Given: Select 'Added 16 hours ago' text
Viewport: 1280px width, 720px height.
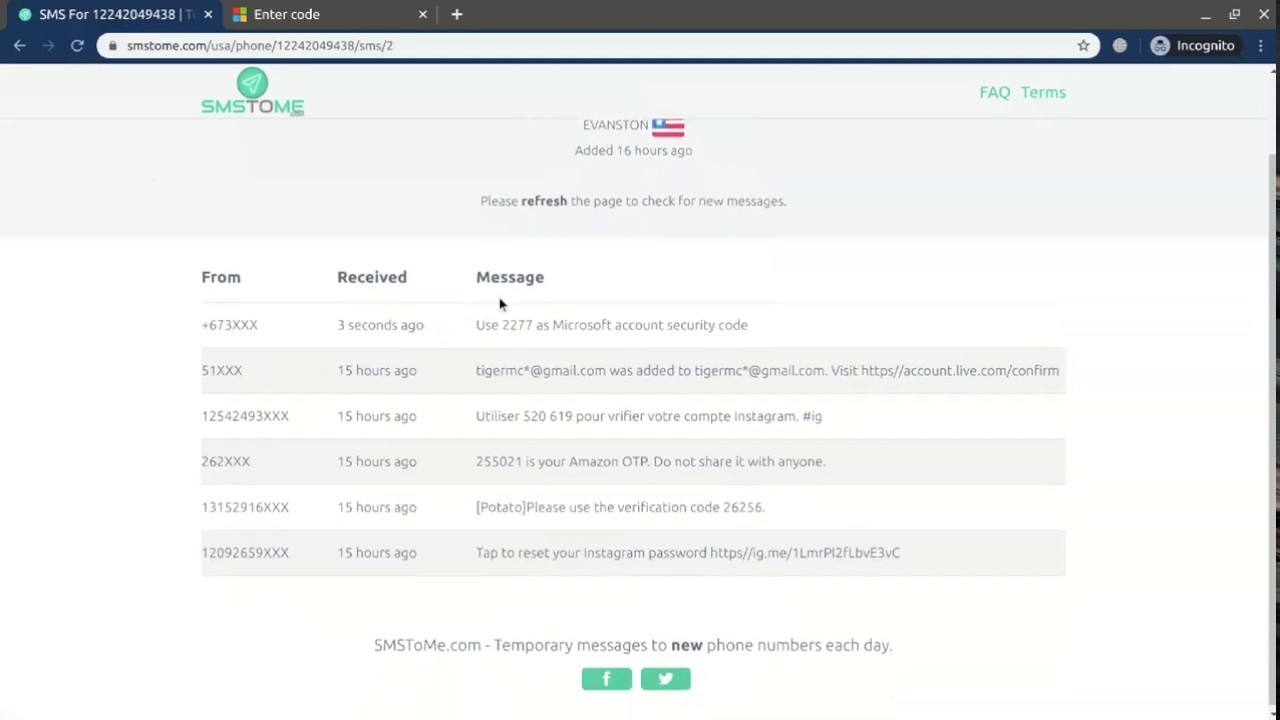Looking at the screenshot, I should 633,150.
